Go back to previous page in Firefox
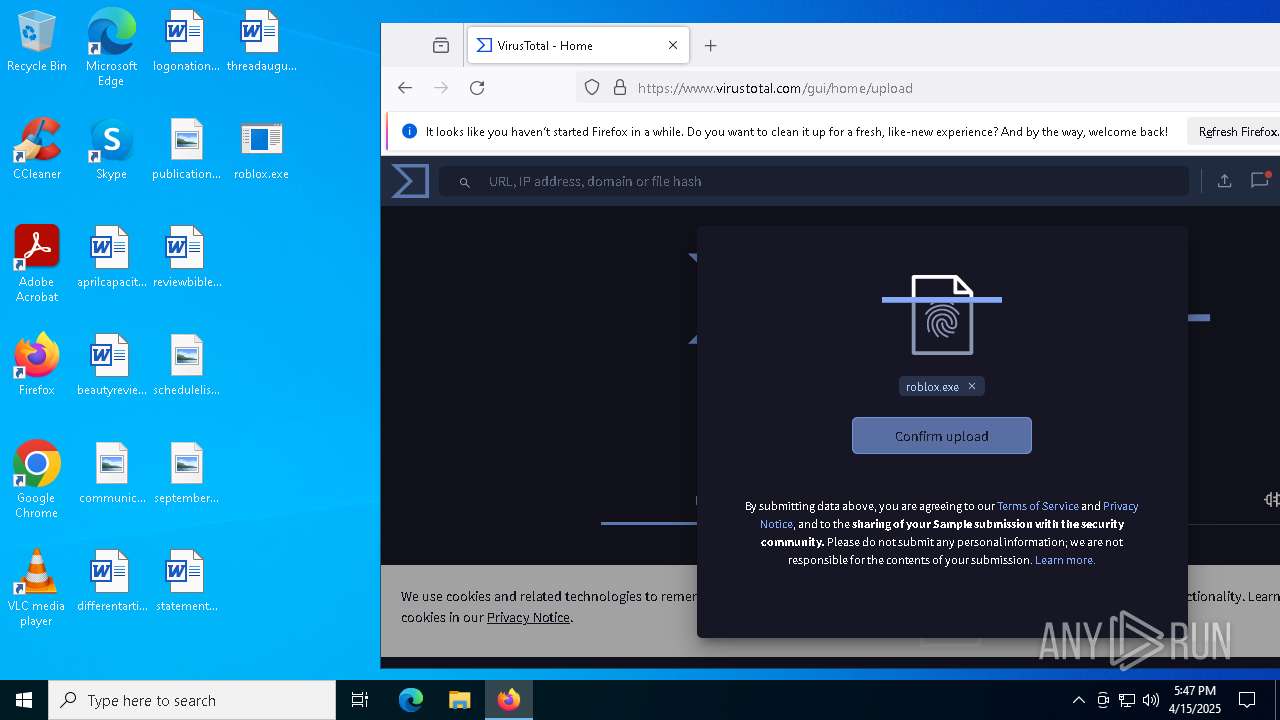This screenshot has height=720, width=1280. [x=405, y=88]
